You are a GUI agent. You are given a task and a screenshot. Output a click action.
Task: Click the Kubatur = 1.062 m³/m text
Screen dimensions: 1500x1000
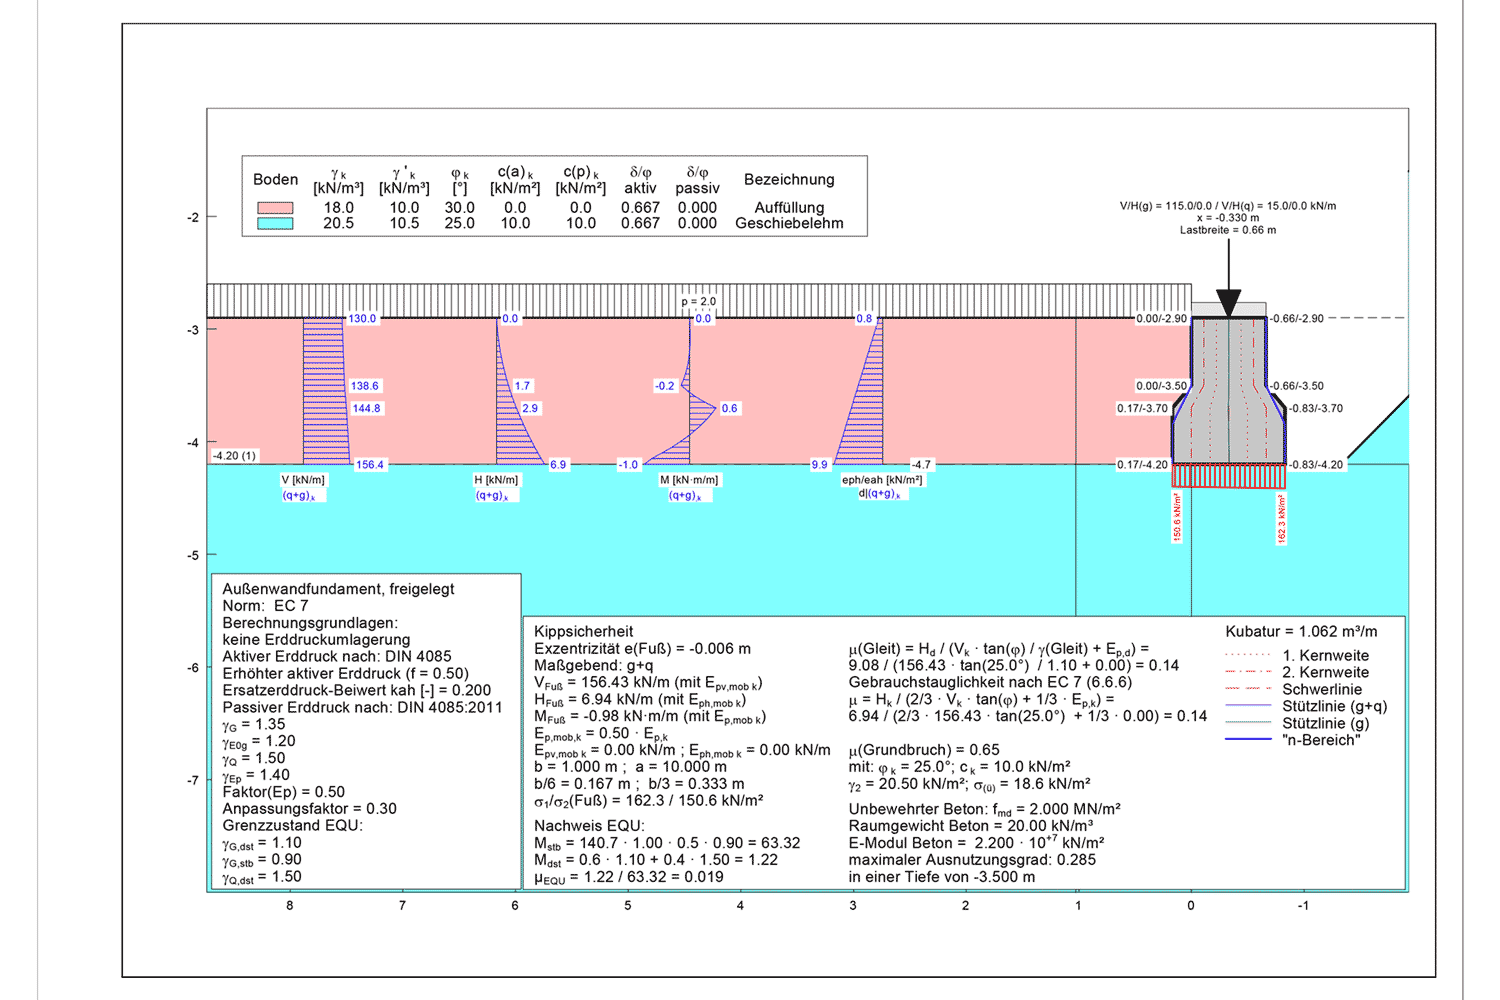1301,632
